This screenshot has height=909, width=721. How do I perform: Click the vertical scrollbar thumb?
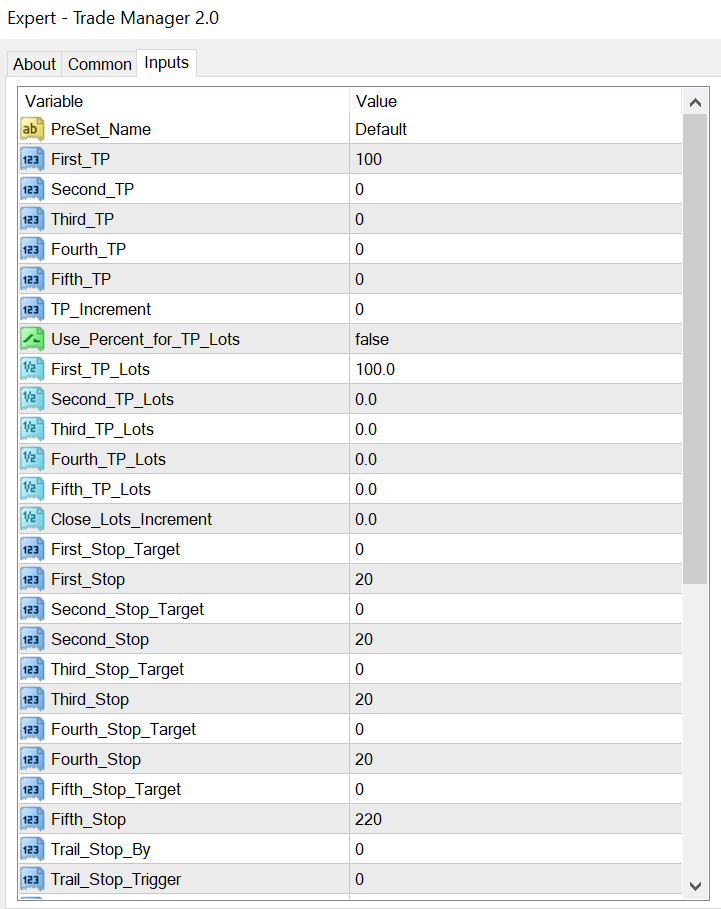695,350
